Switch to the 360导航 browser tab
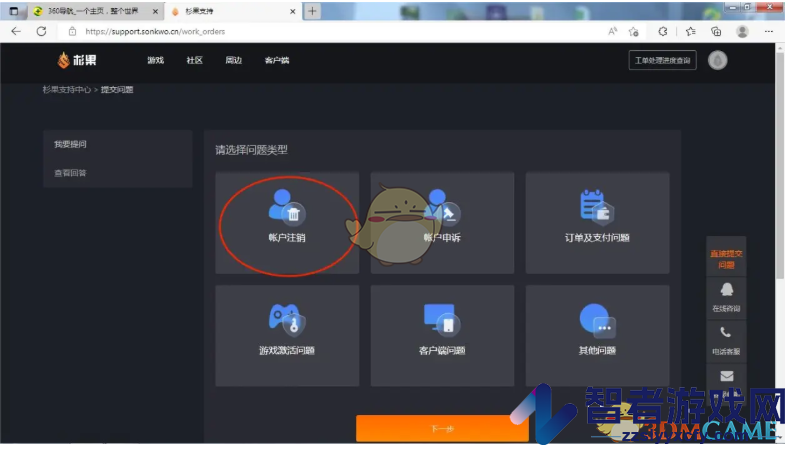The image size is (788, 449). tap(95, 11)
